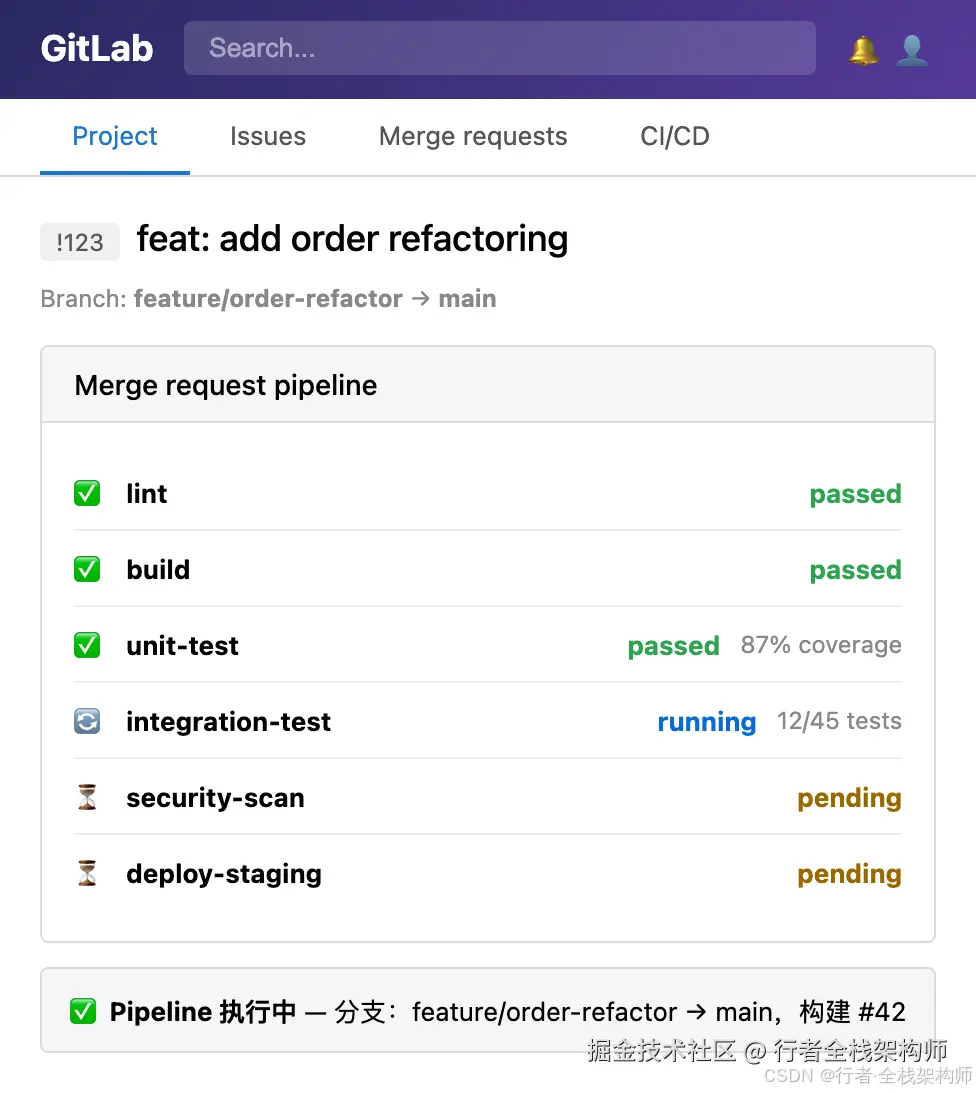Image resolution: width=976 pixels, height=1093 pixels.
Task: Click the running status of integration-test
Action: tap(707, 722)
